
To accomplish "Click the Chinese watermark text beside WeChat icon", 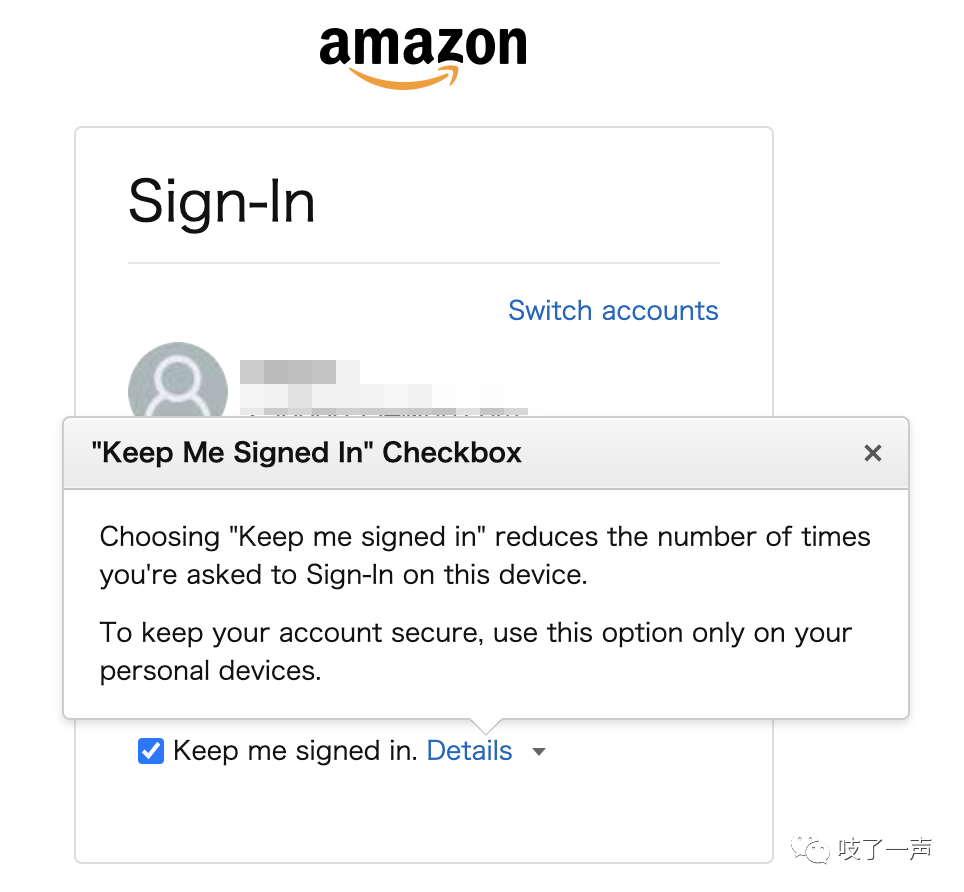I will (x=885, y=849).
